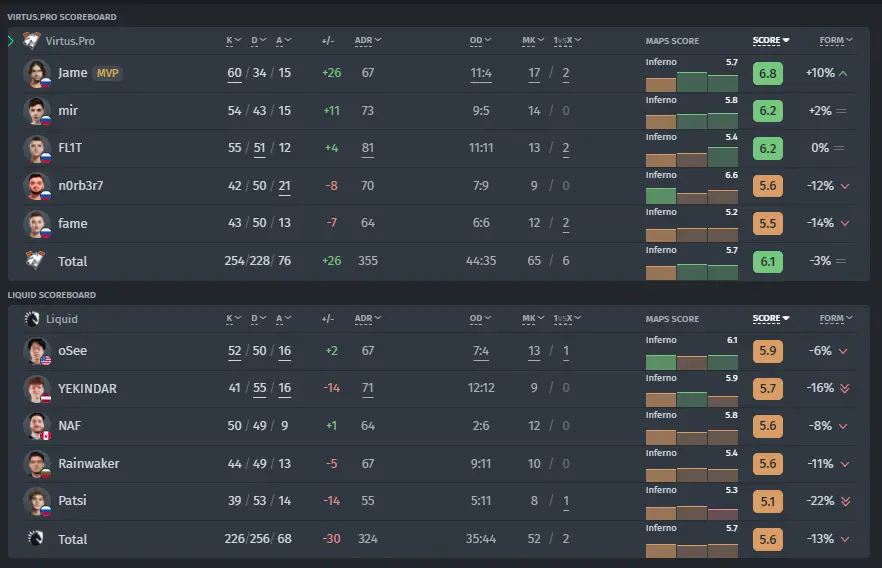
Task: Open FL1T's player profile name
Action: [x=70, y=148]
